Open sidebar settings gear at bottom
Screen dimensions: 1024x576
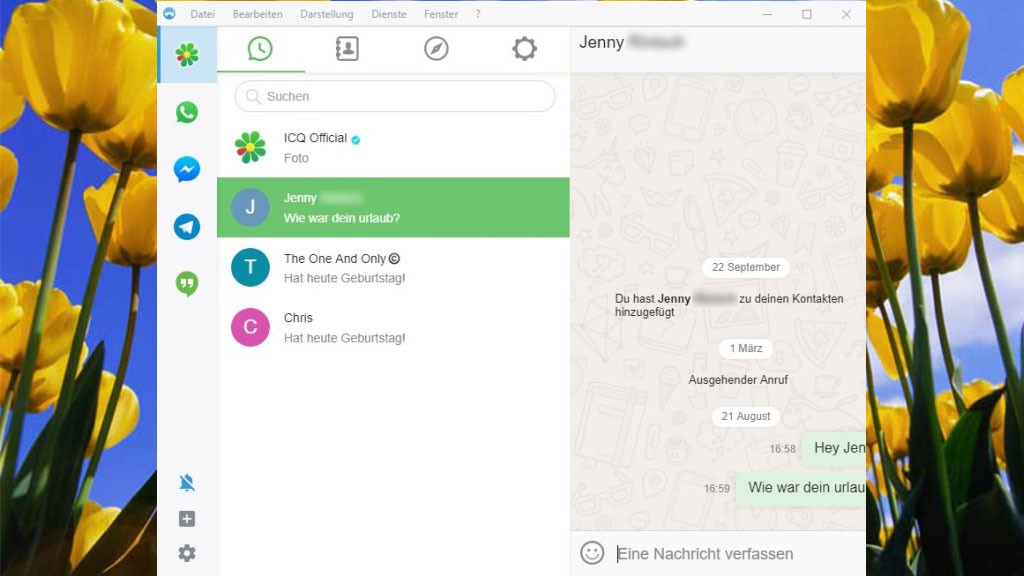point(187,553)
